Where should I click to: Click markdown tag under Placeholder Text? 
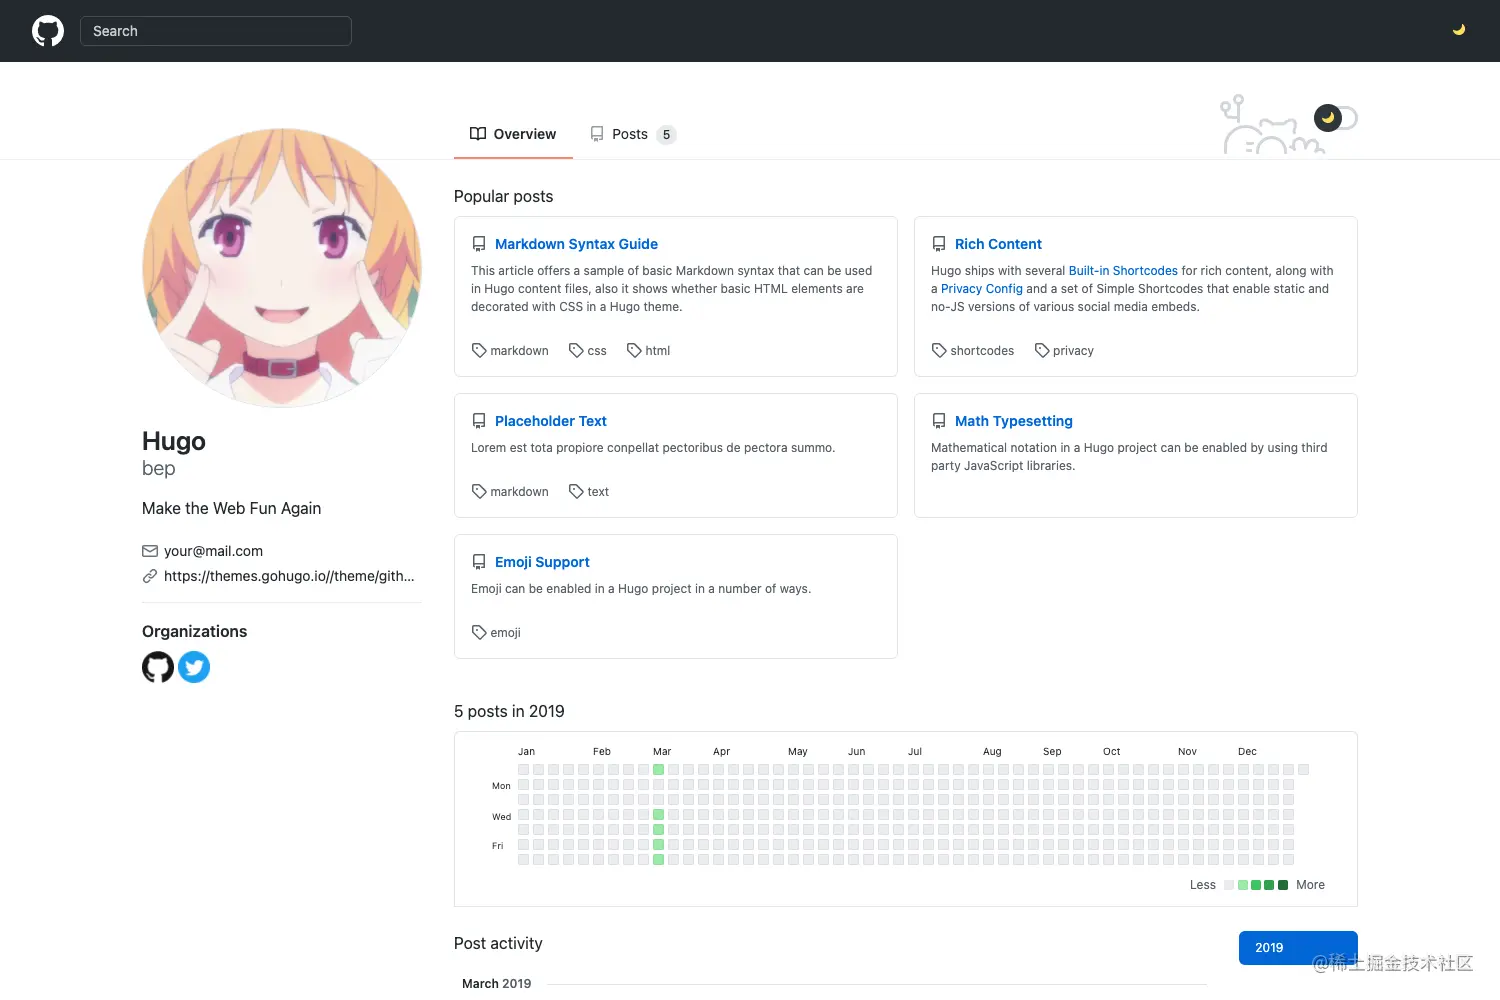tap(510, 492)
